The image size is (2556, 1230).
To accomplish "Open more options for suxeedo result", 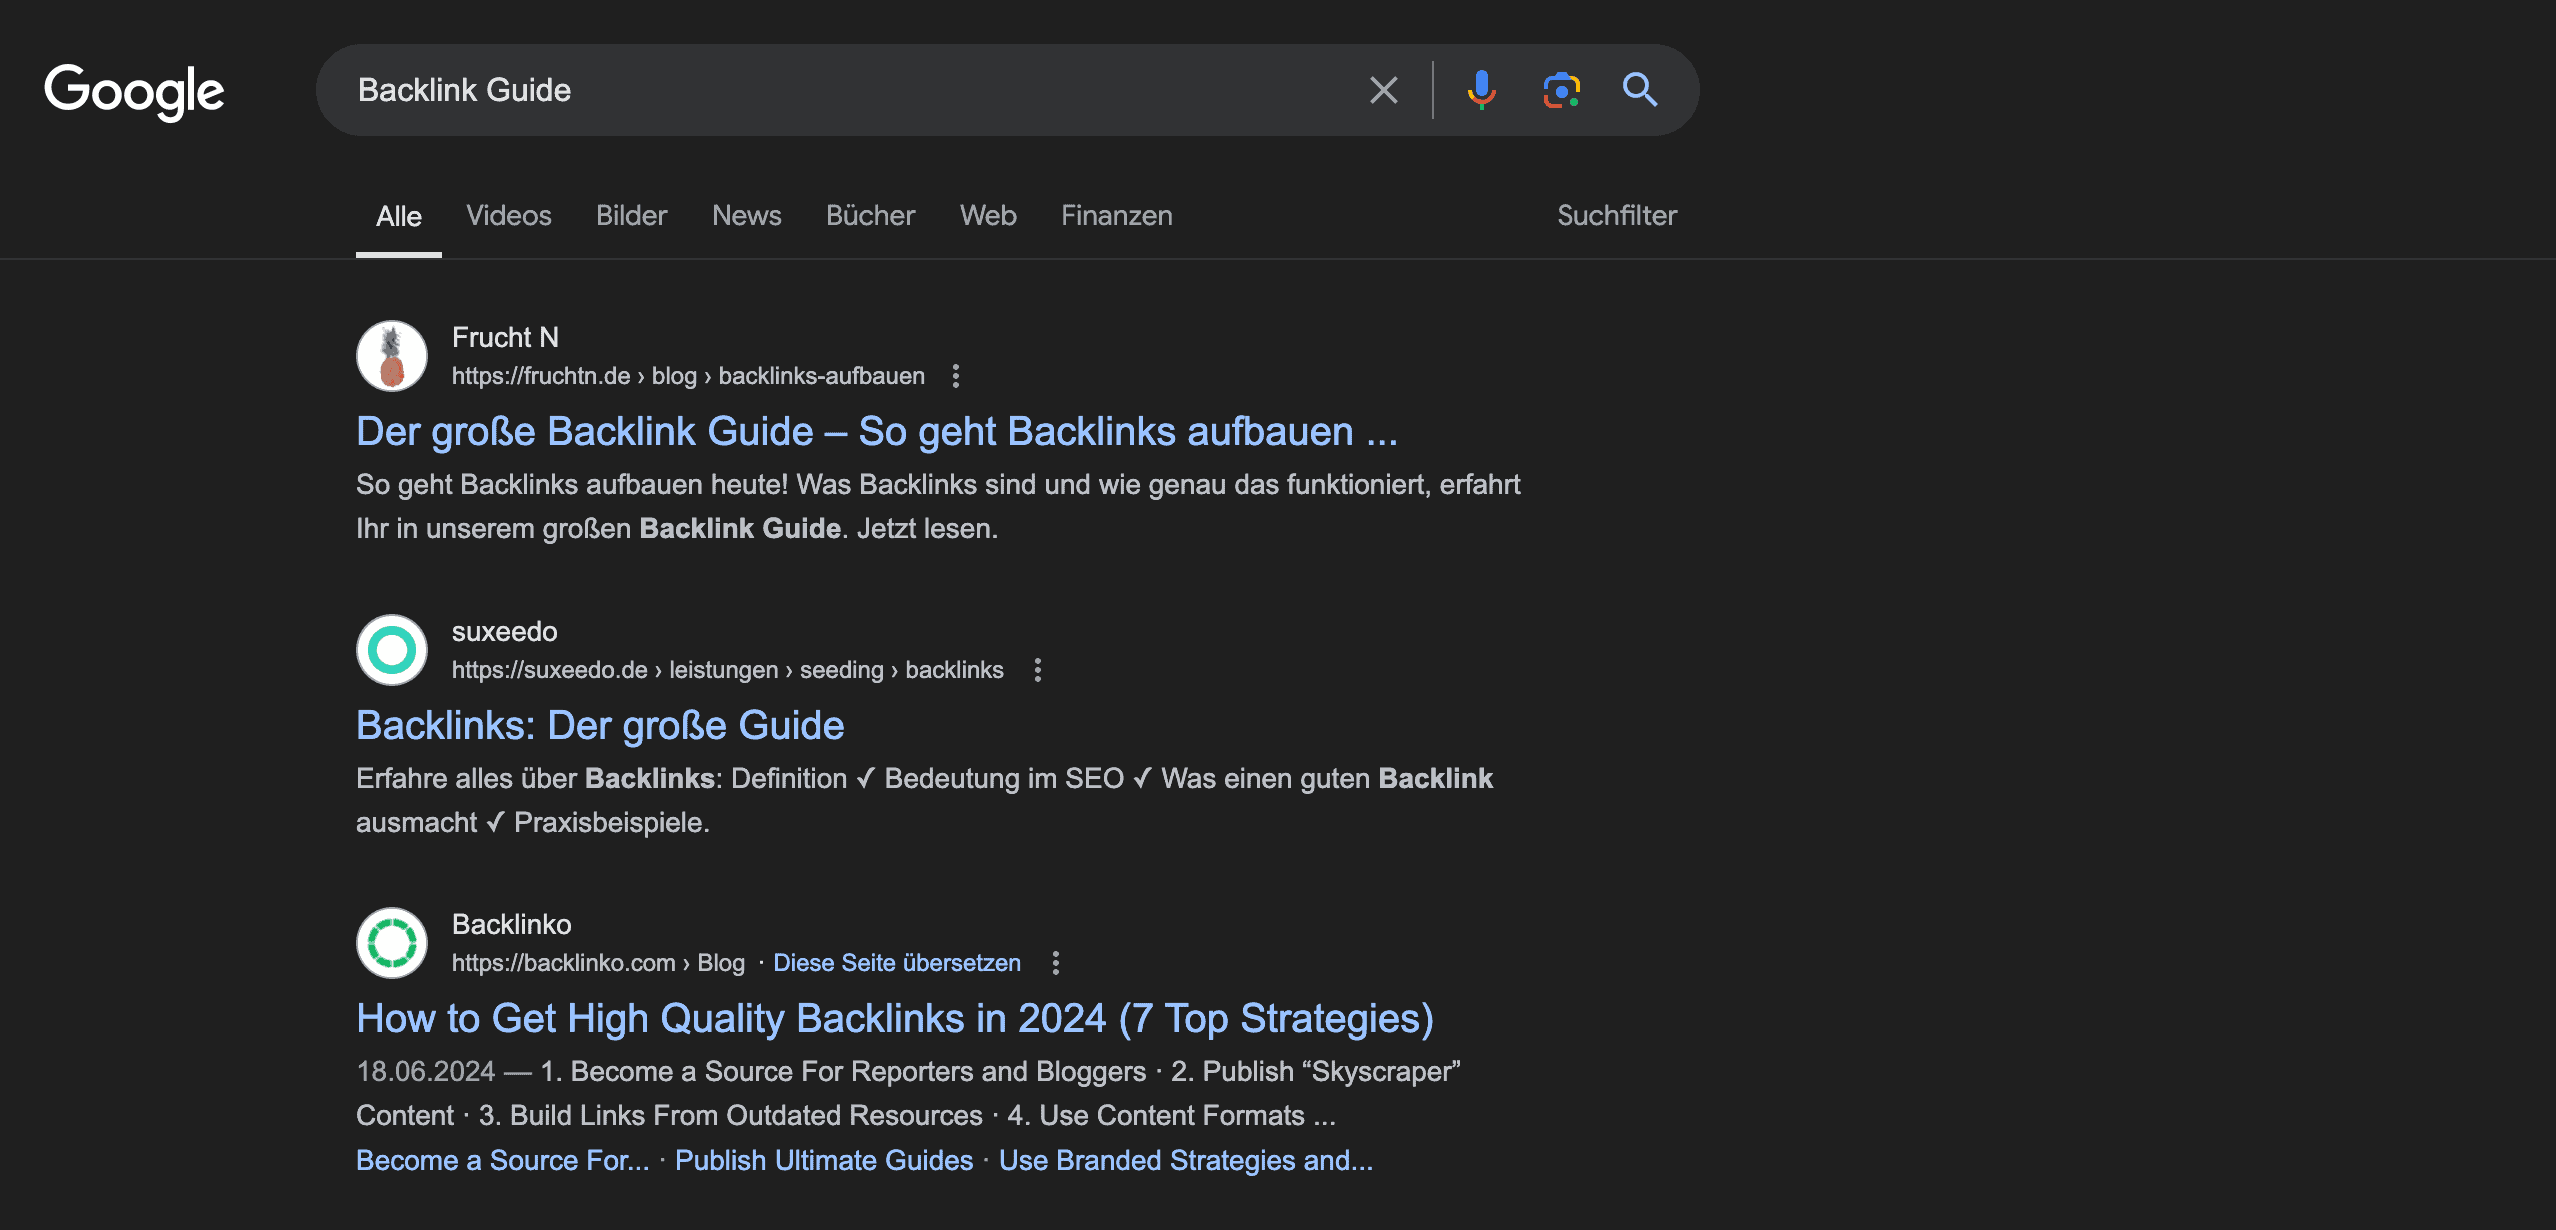I will click(1038, 670).
